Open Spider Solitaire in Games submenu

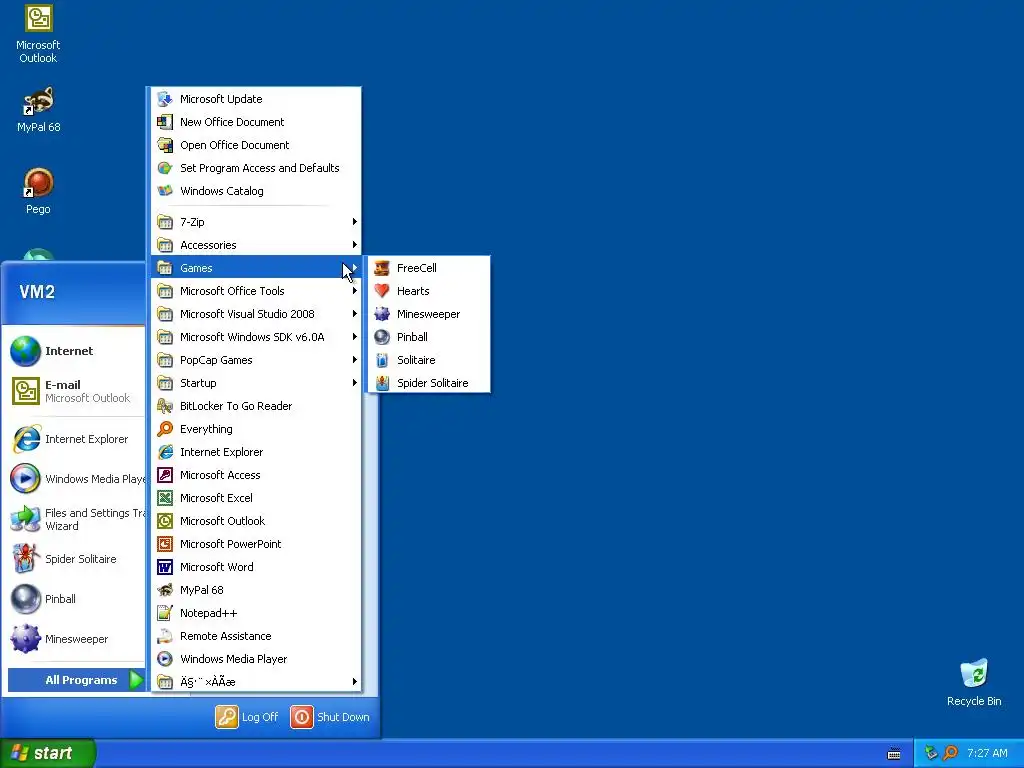click(x=428, y=383)
